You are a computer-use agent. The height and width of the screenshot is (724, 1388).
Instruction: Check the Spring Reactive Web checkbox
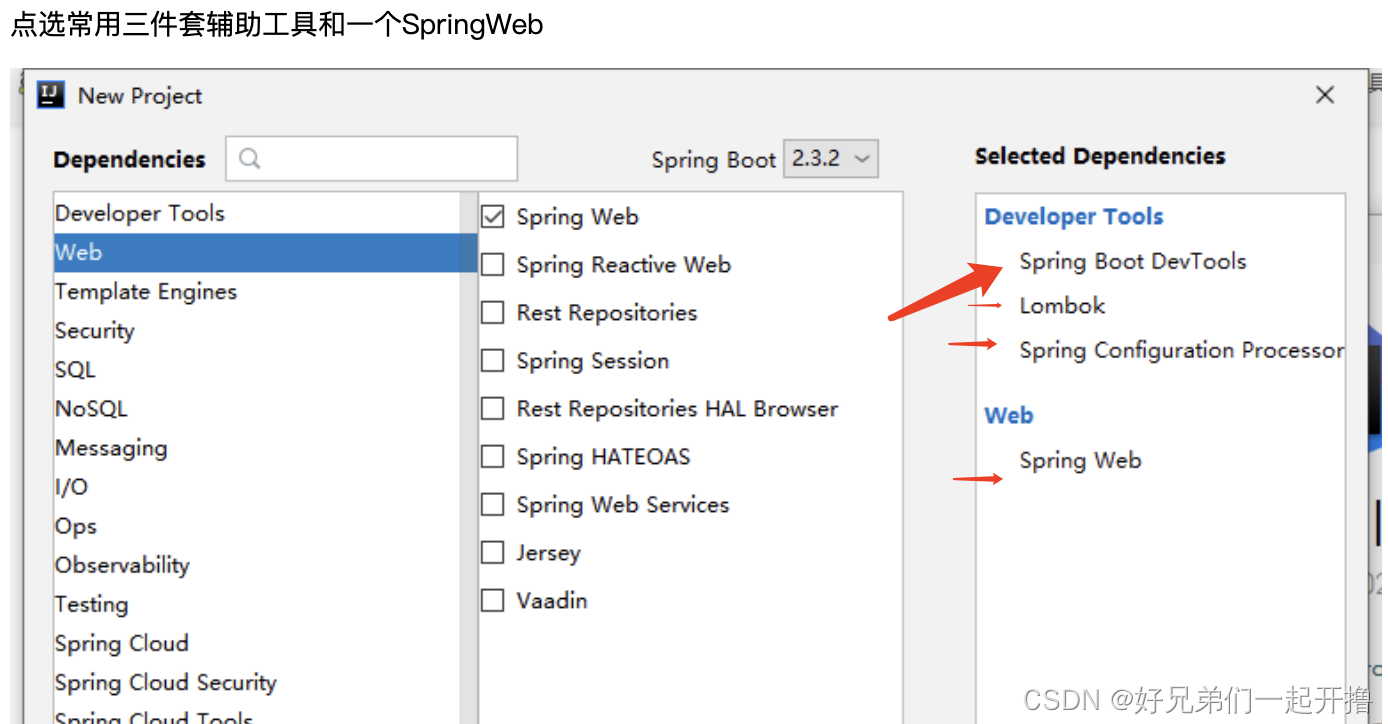coord(493,264)
